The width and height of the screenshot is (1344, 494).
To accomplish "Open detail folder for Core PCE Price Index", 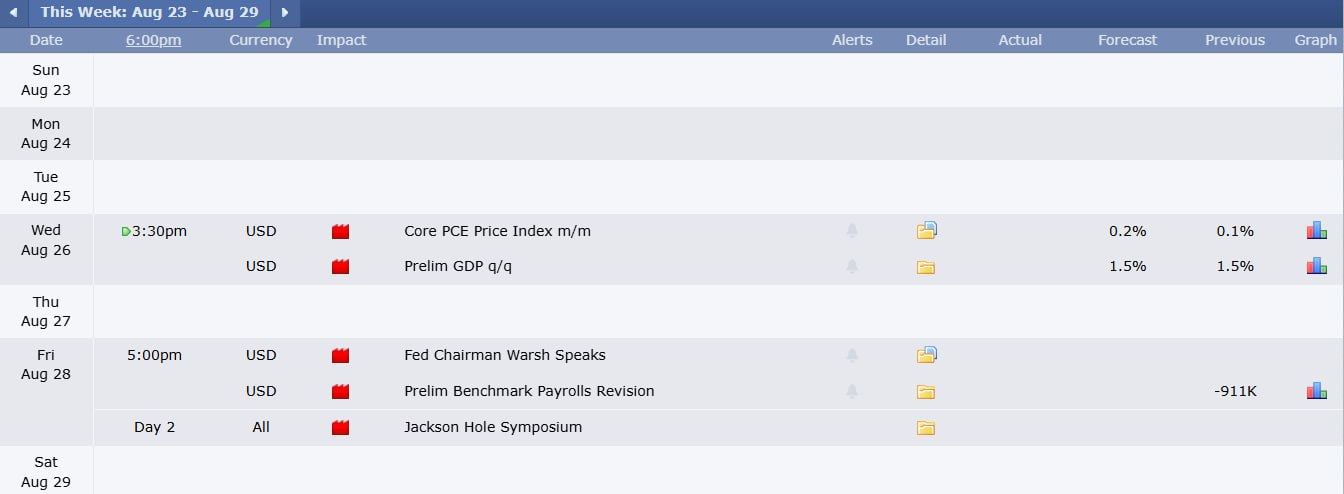I will click(926, 231).
